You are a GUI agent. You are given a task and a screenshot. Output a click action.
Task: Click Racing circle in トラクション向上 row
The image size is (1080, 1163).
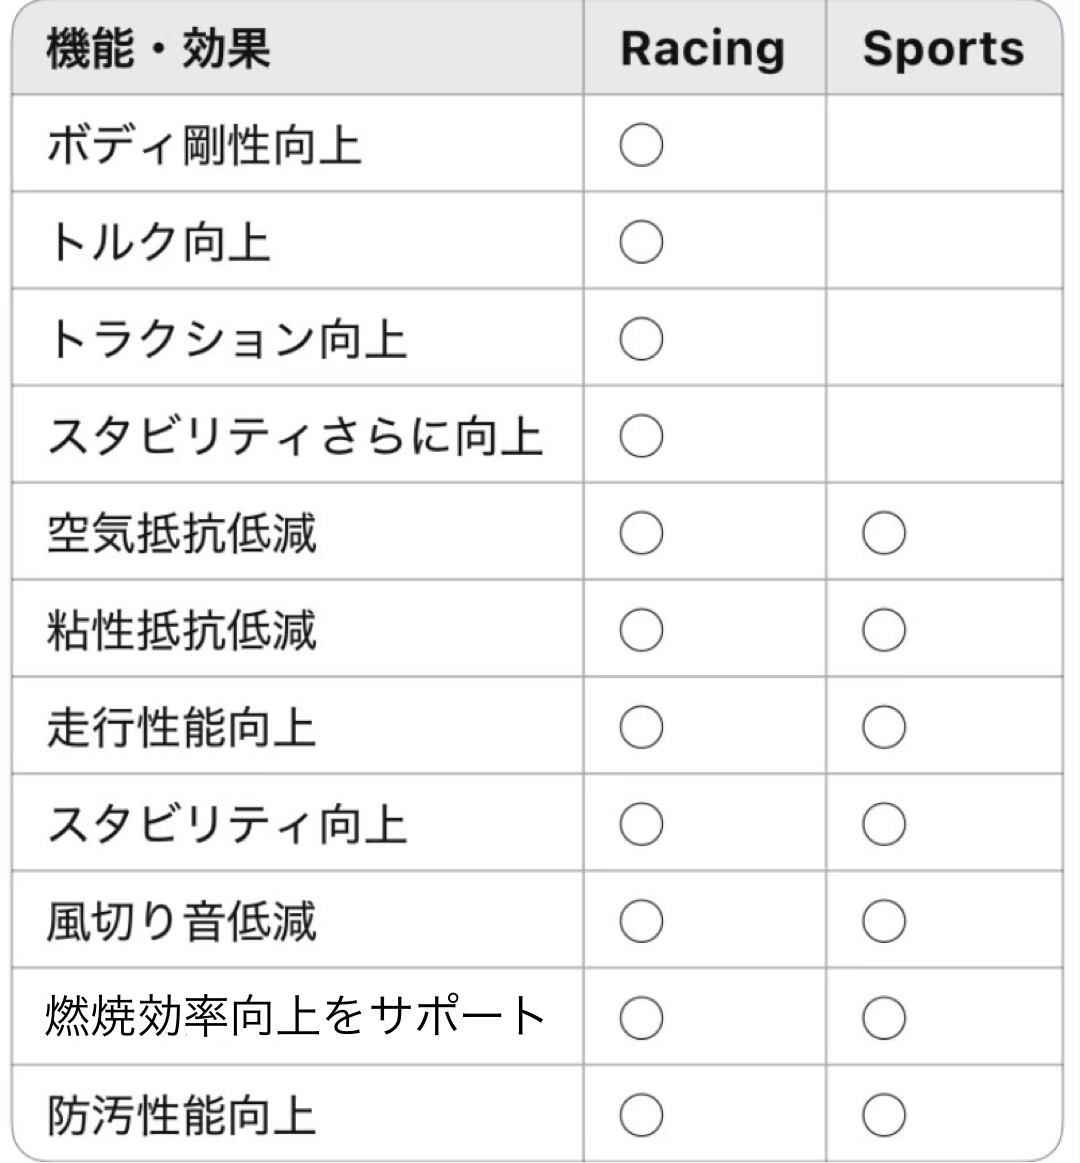(641, 339)
